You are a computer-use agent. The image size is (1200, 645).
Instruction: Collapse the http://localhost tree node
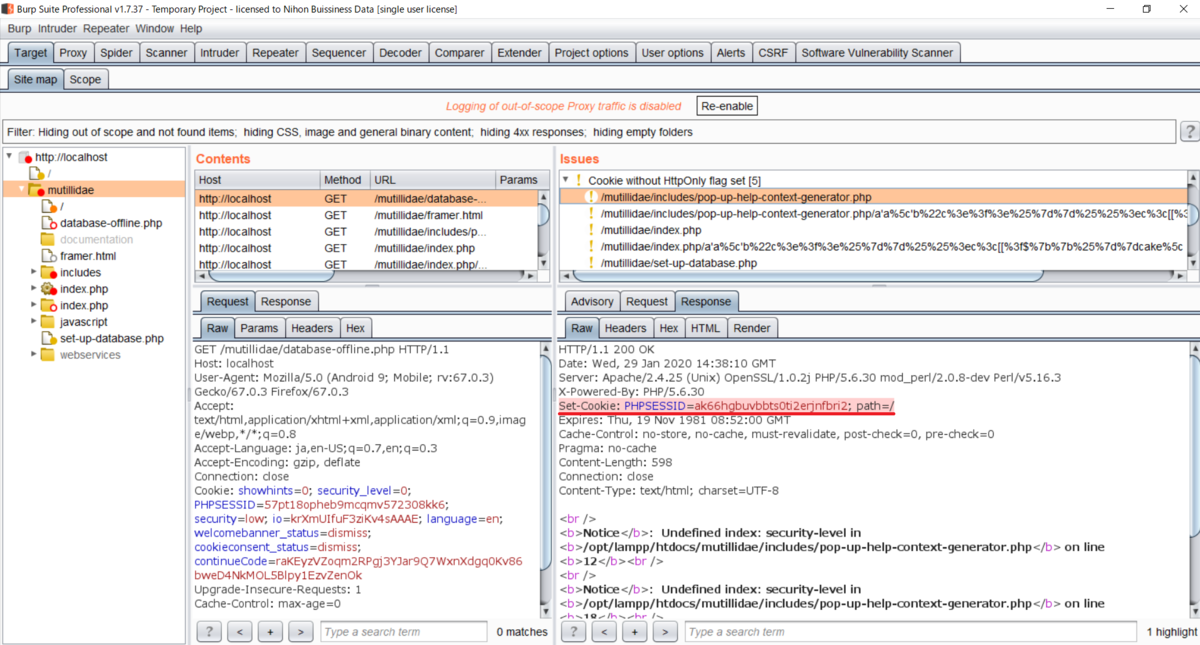point(9,157)
